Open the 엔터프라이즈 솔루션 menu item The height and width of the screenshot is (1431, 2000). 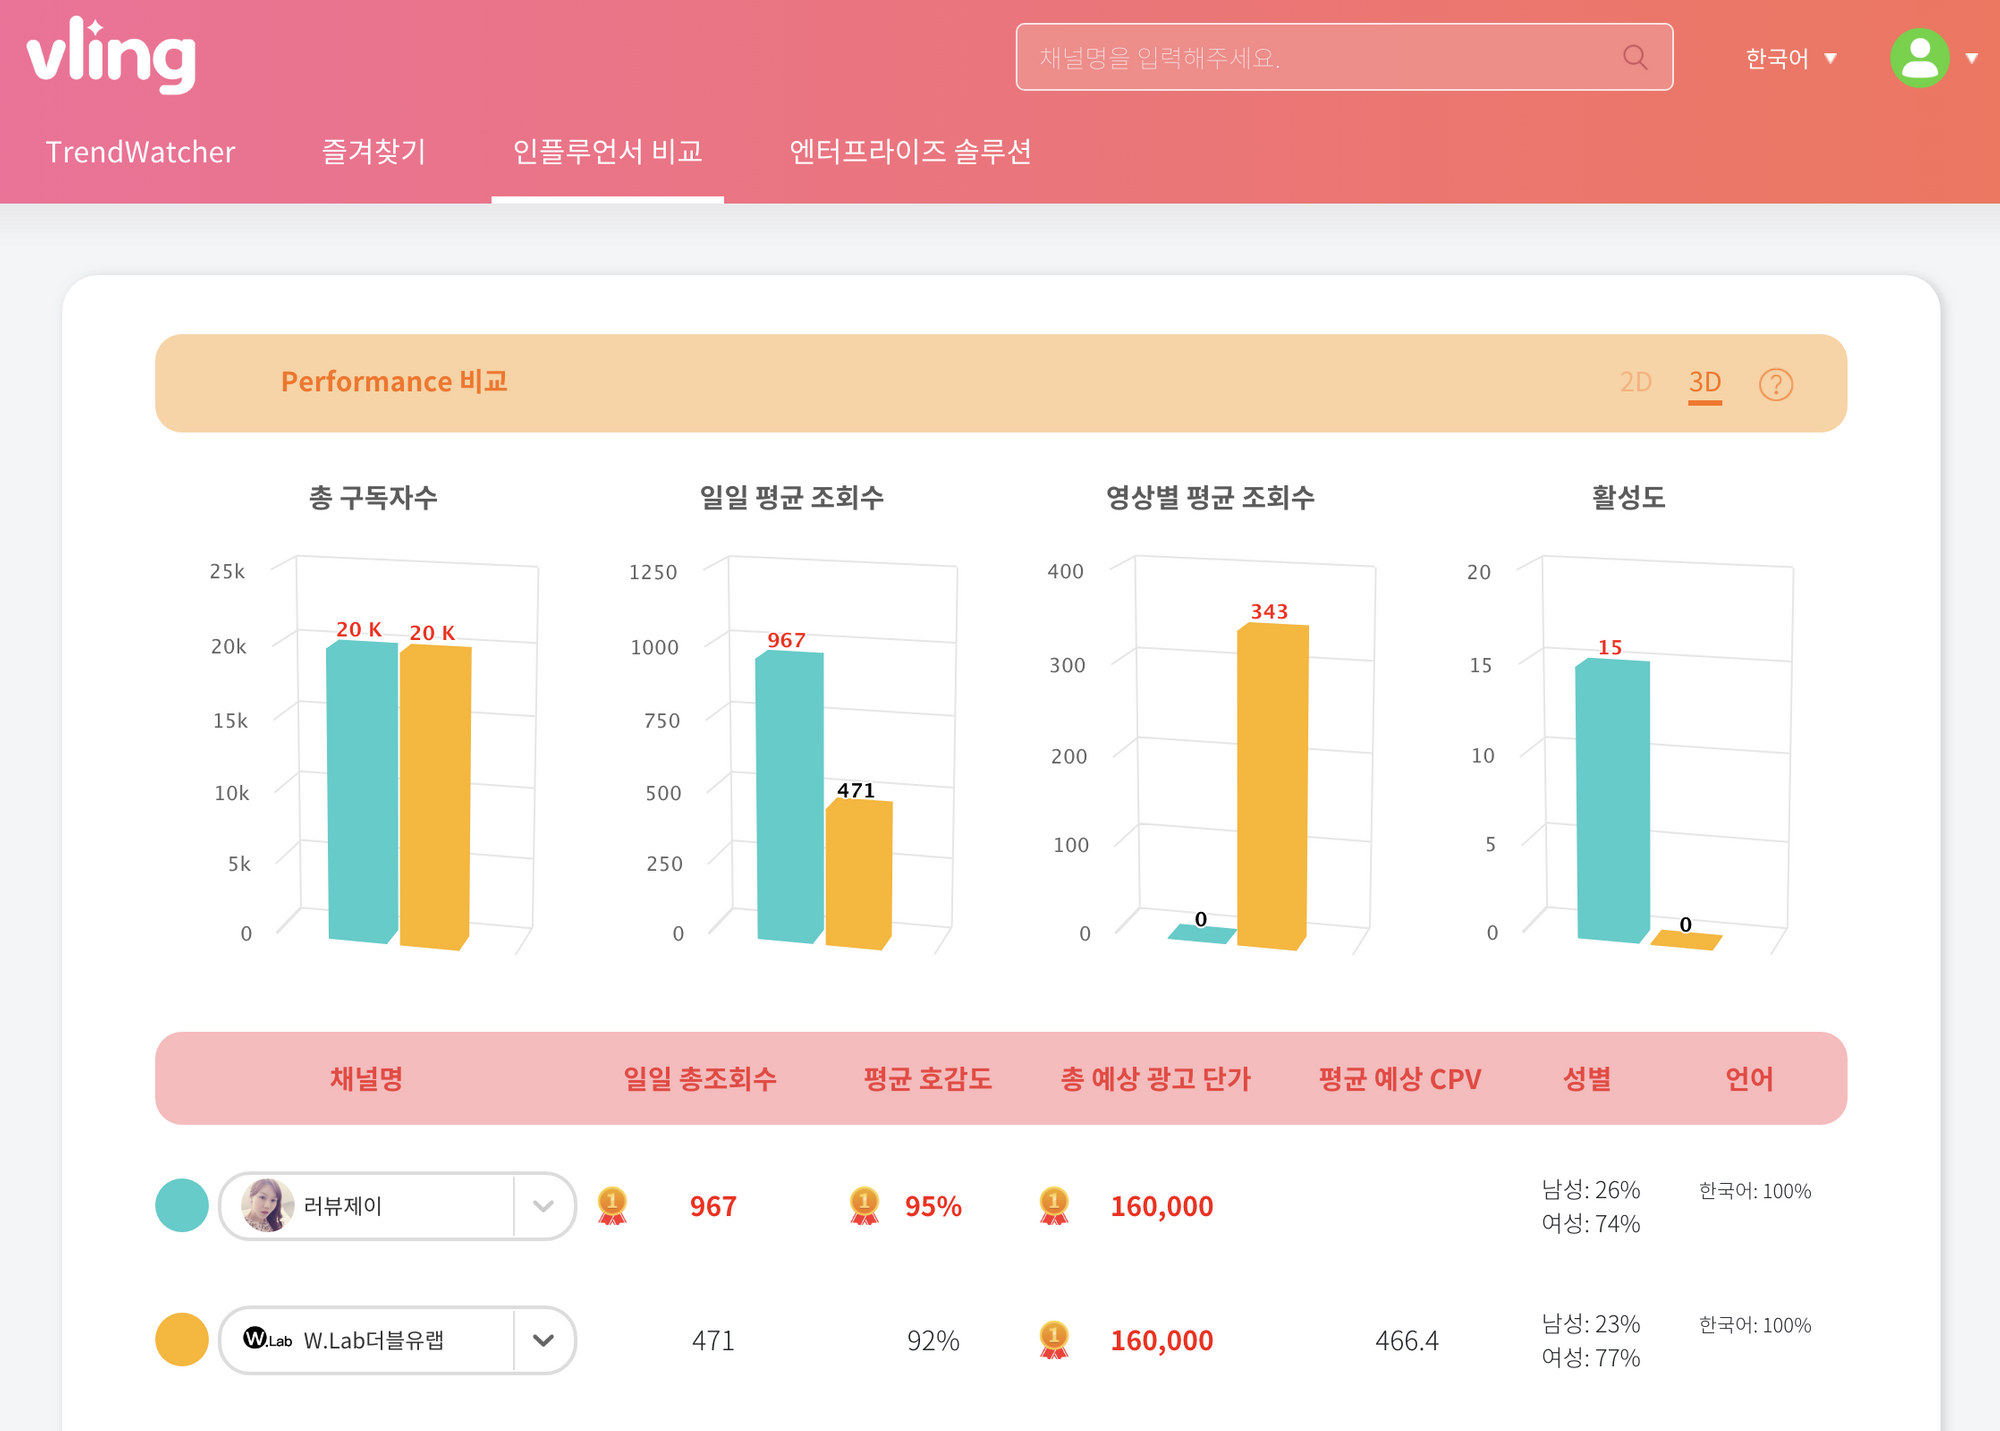[x=910, y=152]
